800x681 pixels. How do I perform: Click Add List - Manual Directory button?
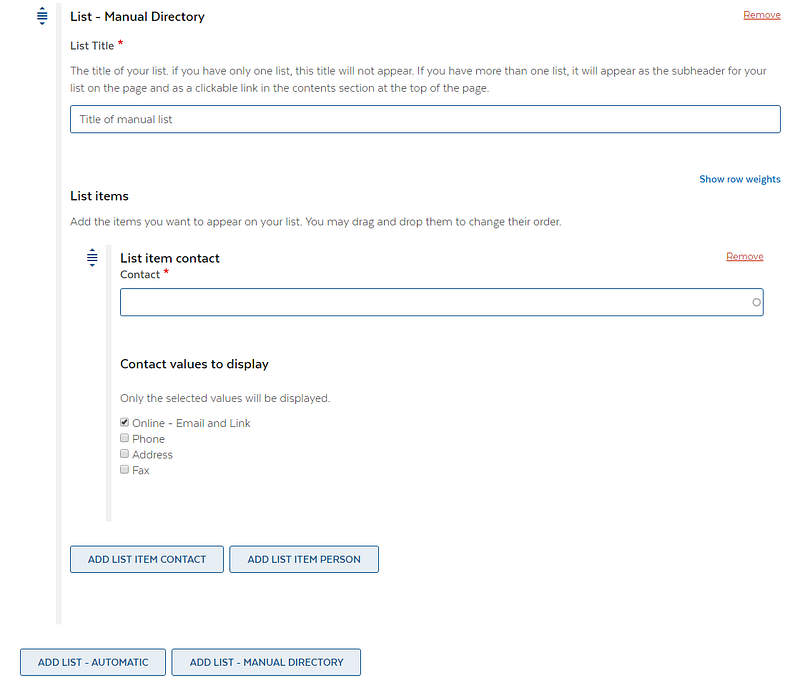point(266,662)
